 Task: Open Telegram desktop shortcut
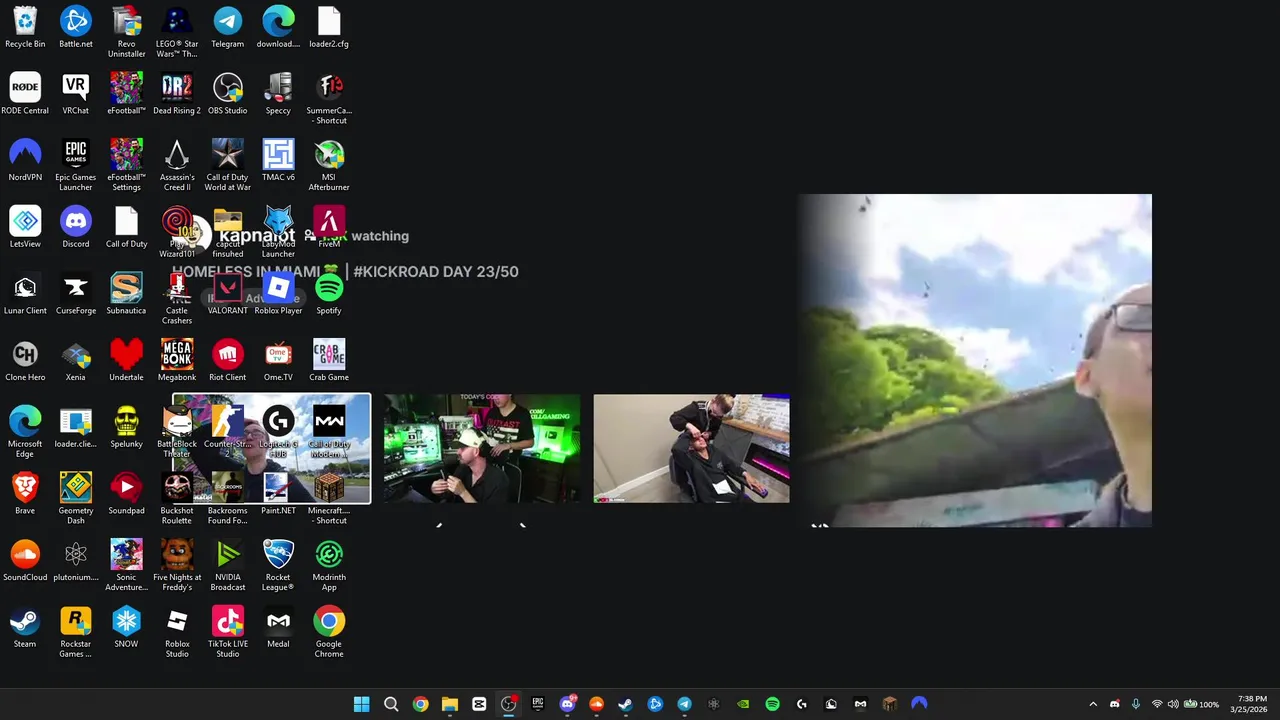click(x=227, y=27)
